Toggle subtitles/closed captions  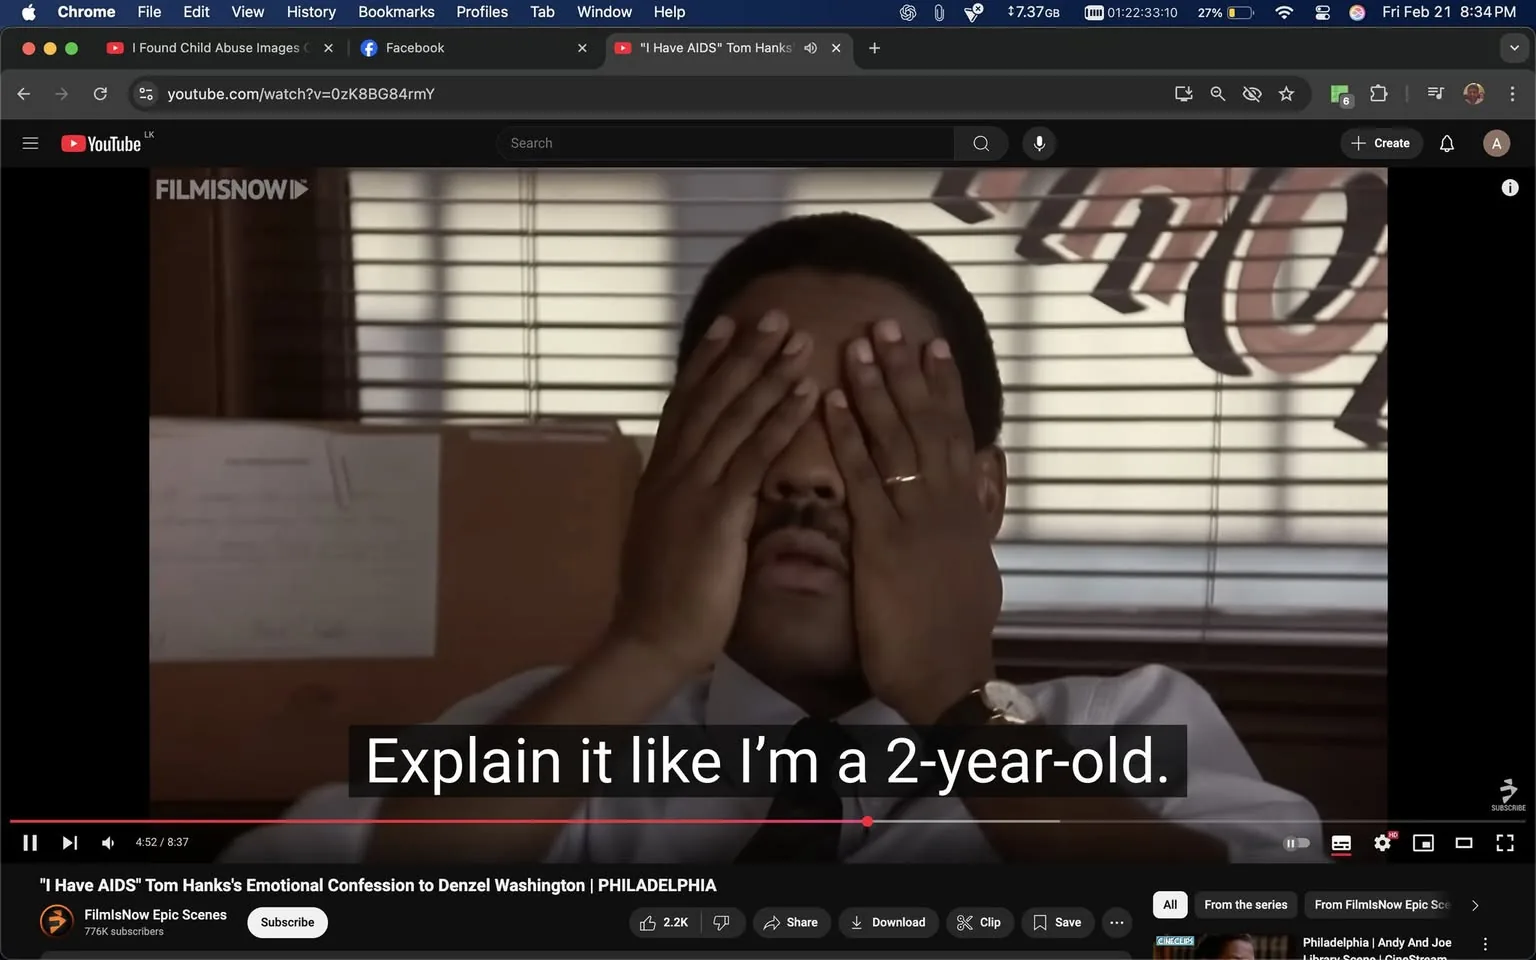1341,843
